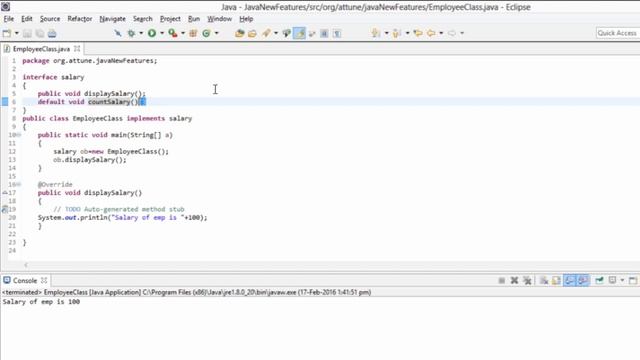Click the Terminate console icon
Image resolution: width=640 pixels, height=360 pixels.
[x=502, y=280]
